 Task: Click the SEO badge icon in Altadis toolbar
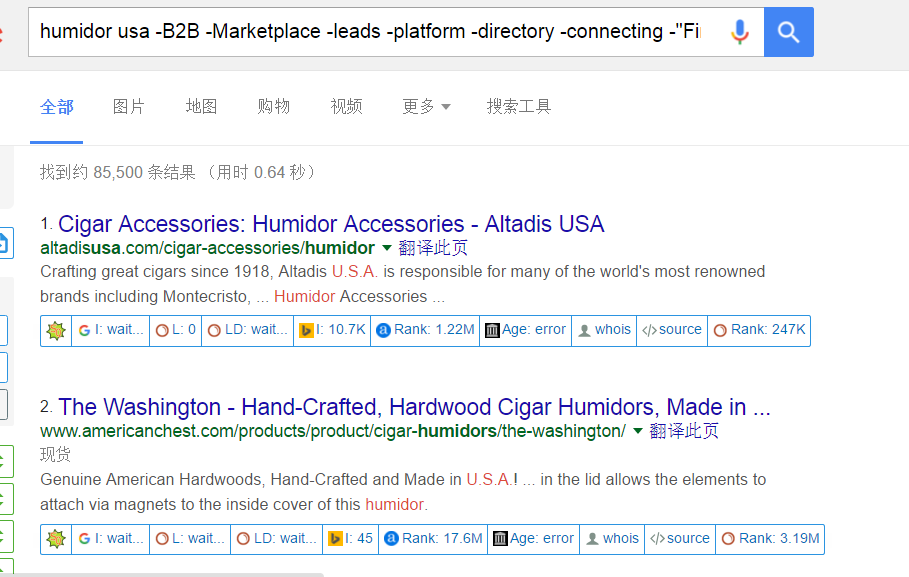pos(56,331)
